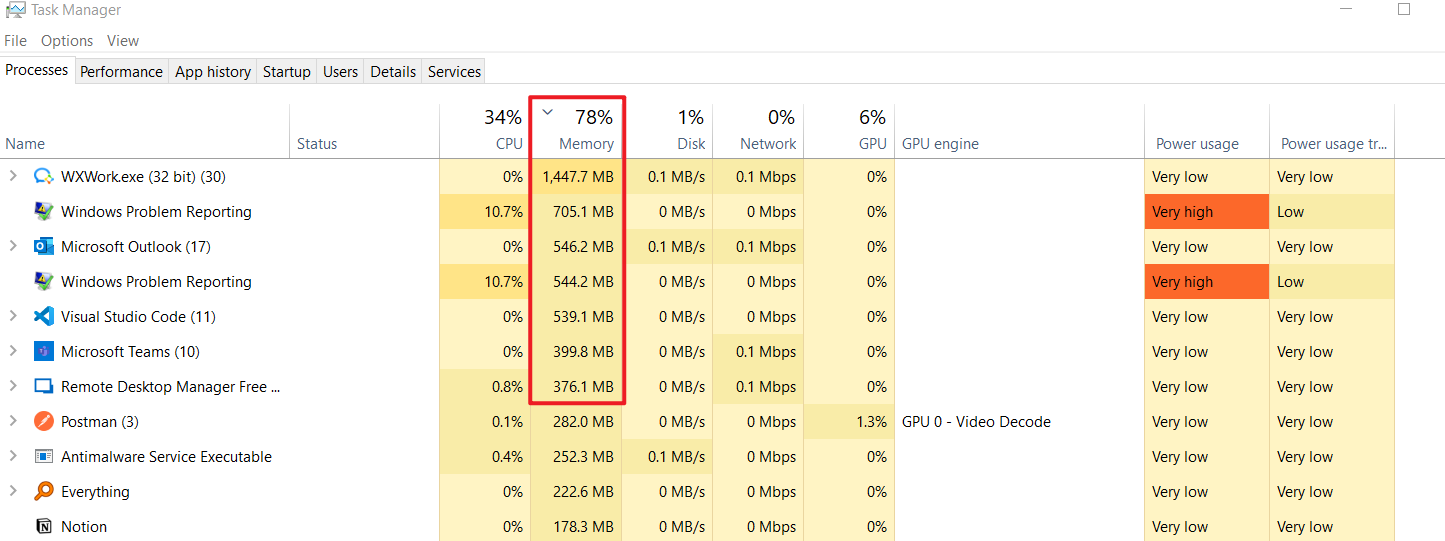
Task: Expand the Remote Desktop Manager Free group
Action: click(x=13, y=387)
